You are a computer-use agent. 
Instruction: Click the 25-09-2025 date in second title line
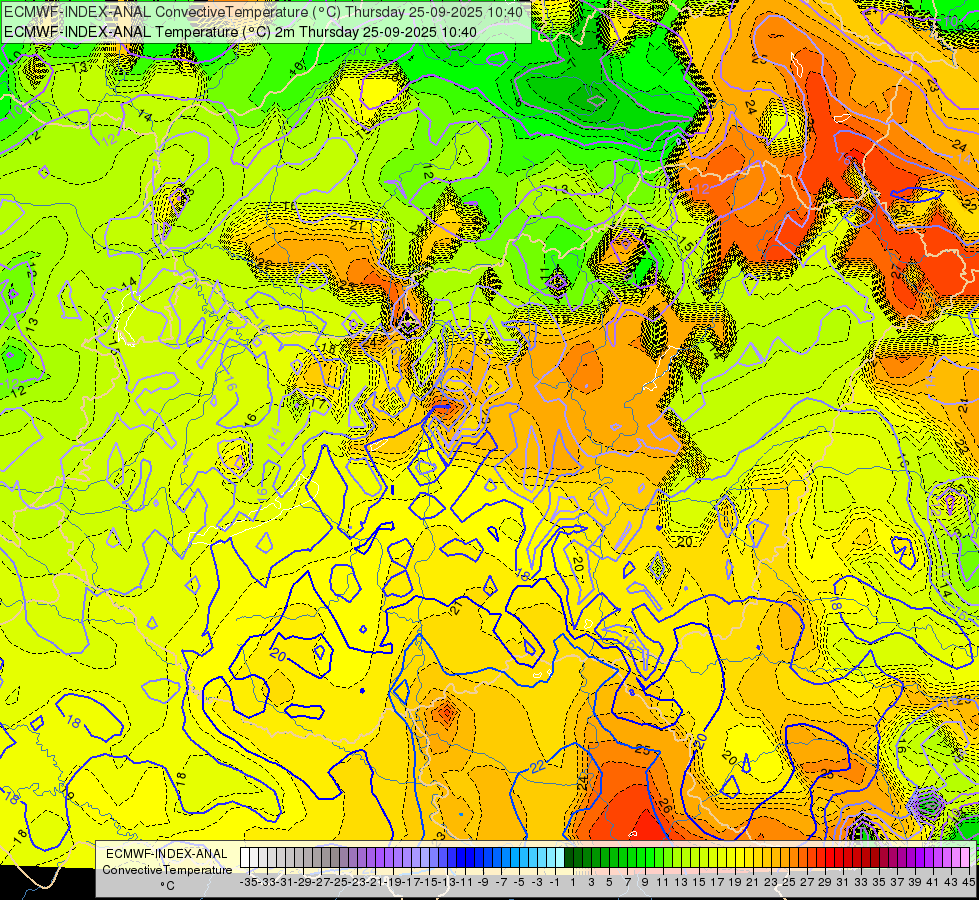(398, 31)
